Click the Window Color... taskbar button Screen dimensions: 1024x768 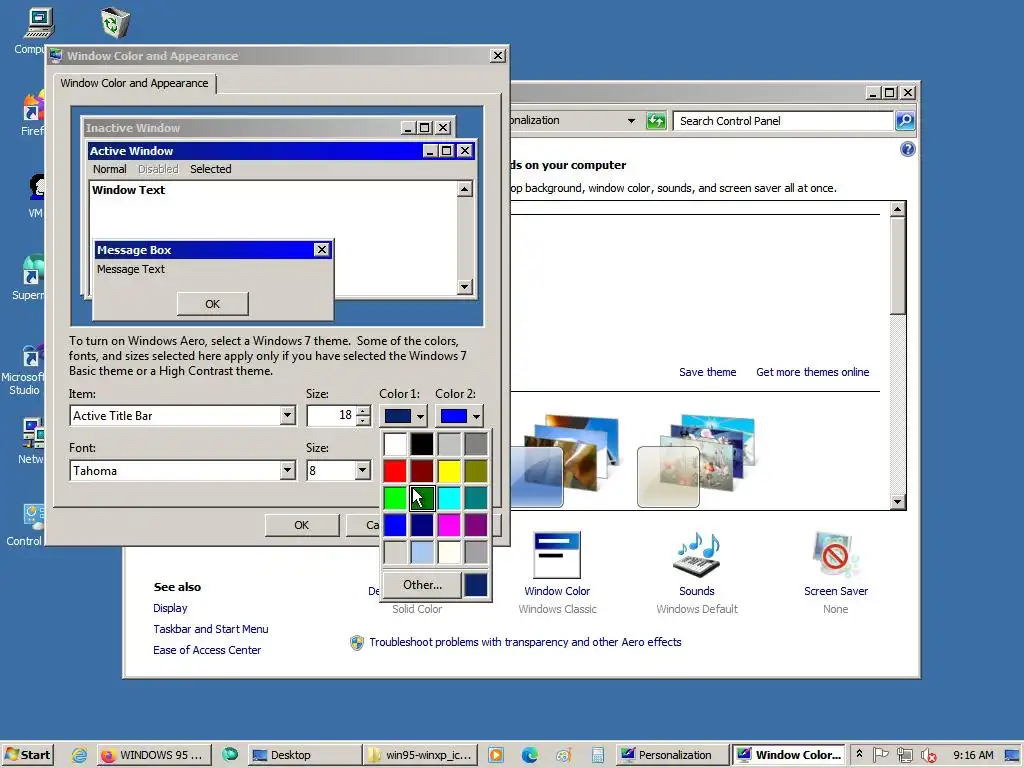pyautogui.click(x=789, y=755)
